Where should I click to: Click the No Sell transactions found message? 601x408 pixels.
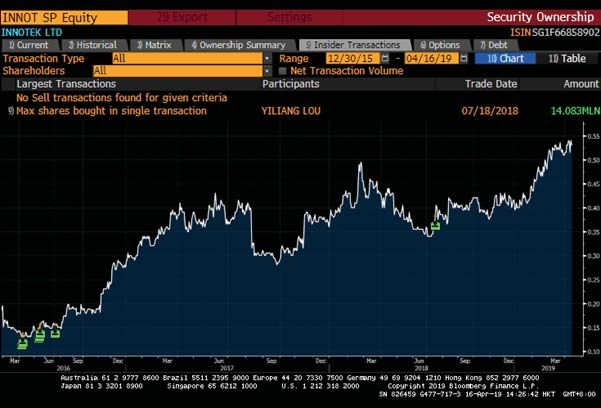pyautogui.click(x=122, y=98)
